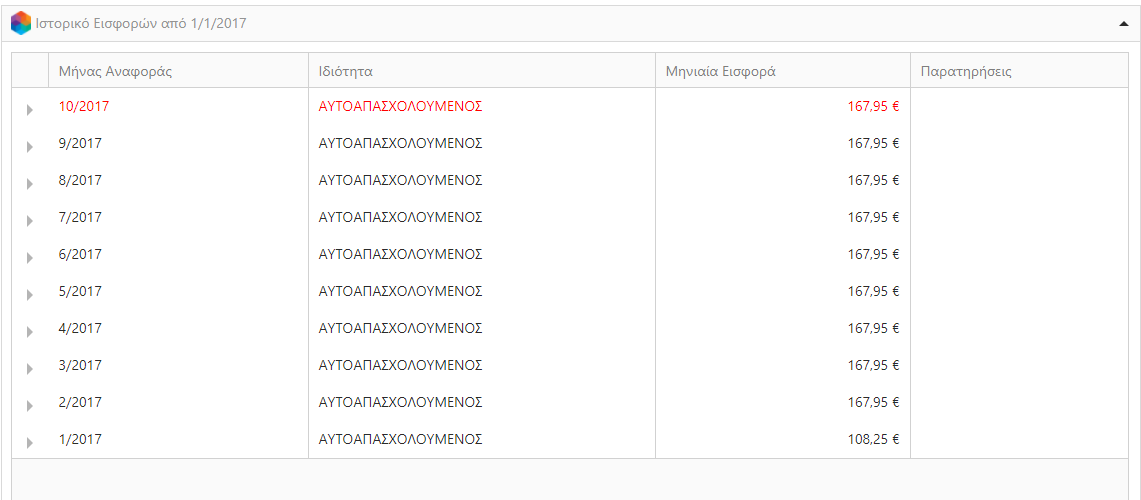
Task: Expand the 9/2017 row arrow
Action: [x=30, y=146]
